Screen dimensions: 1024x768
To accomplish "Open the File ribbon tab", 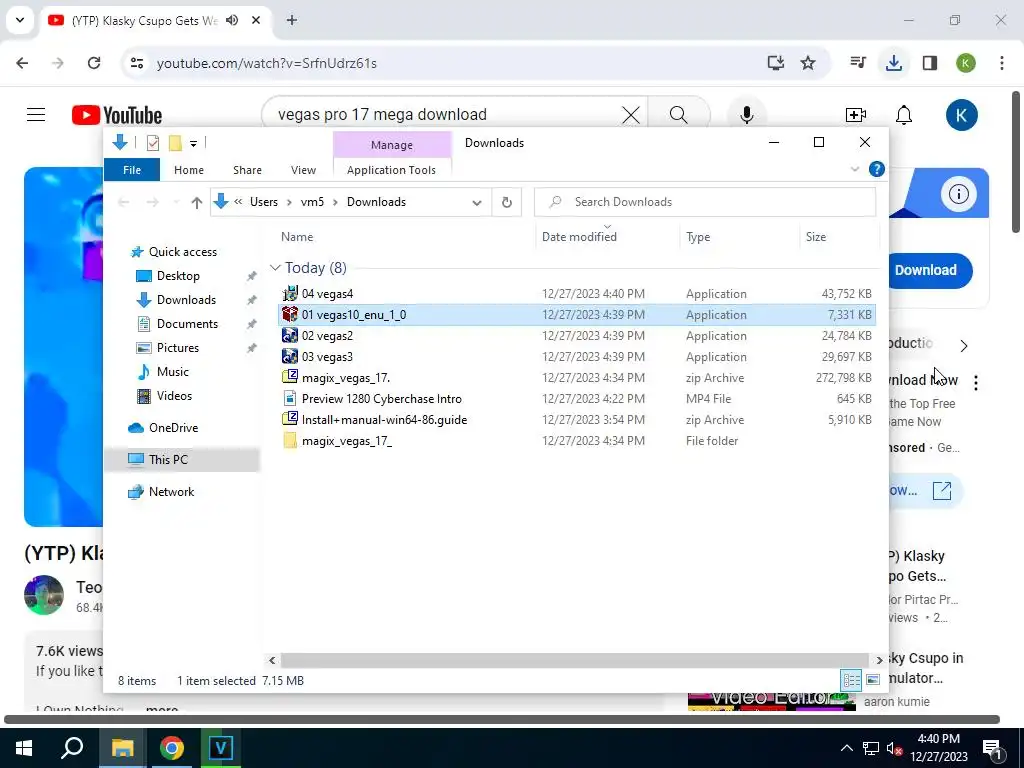I will point(132,170).
